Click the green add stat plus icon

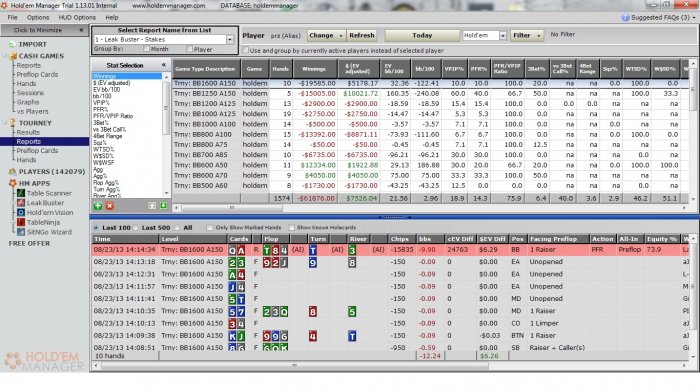click(98, 205)
